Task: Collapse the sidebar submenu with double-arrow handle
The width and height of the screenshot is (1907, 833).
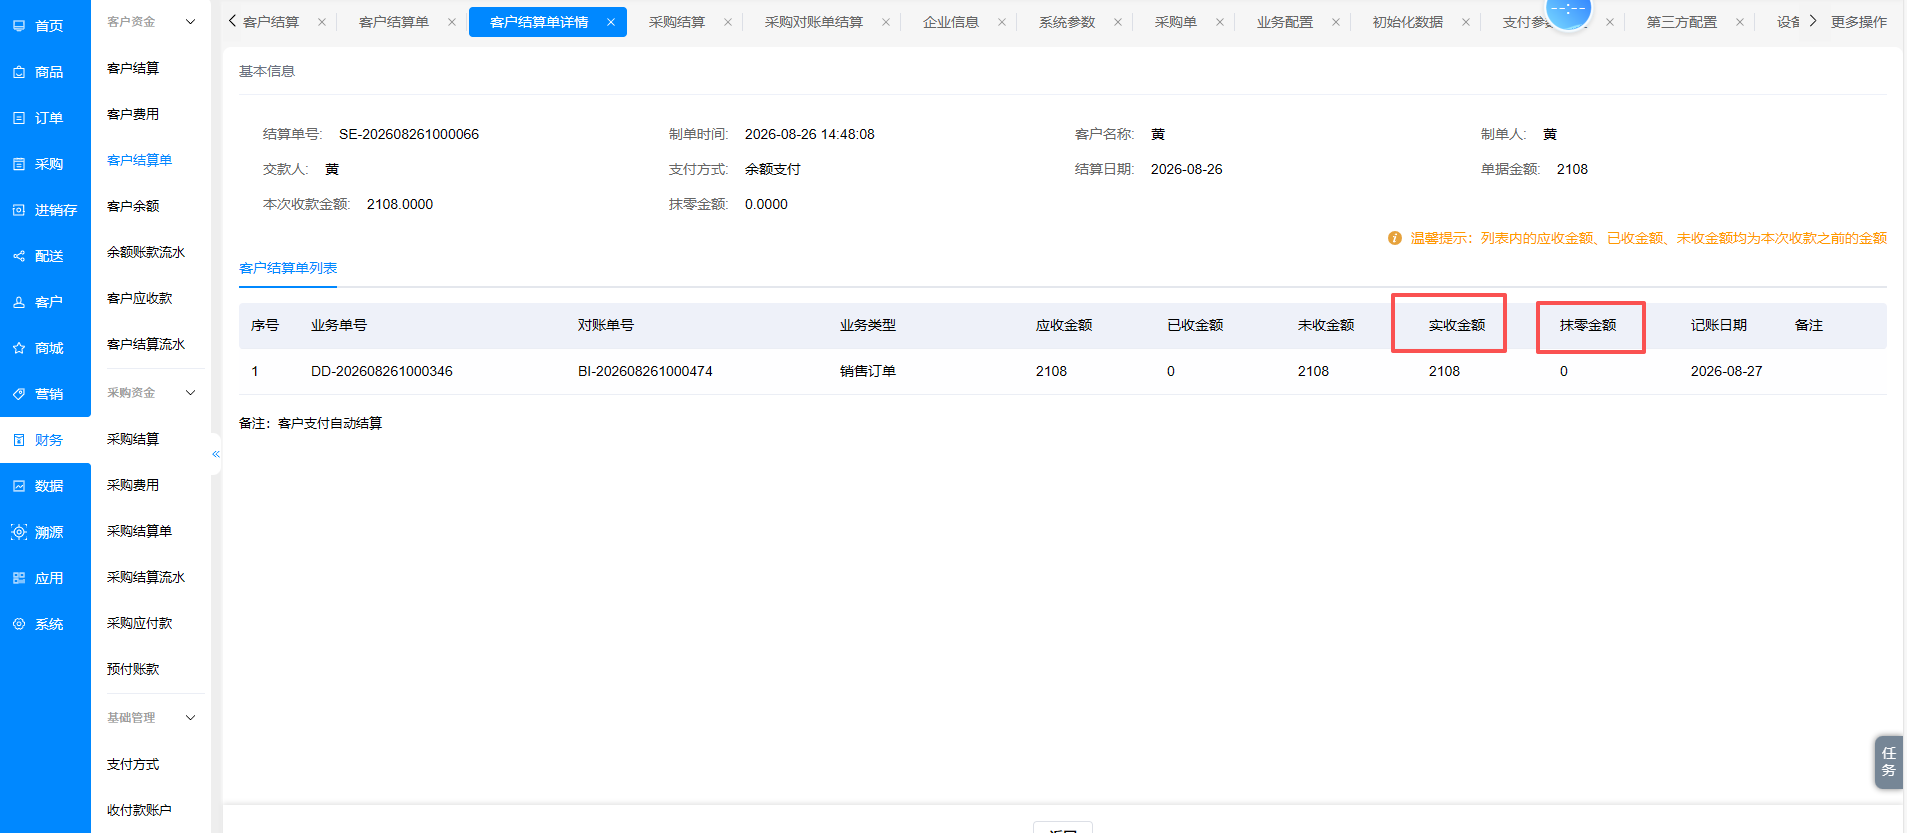Action: (x=216, y=454)
